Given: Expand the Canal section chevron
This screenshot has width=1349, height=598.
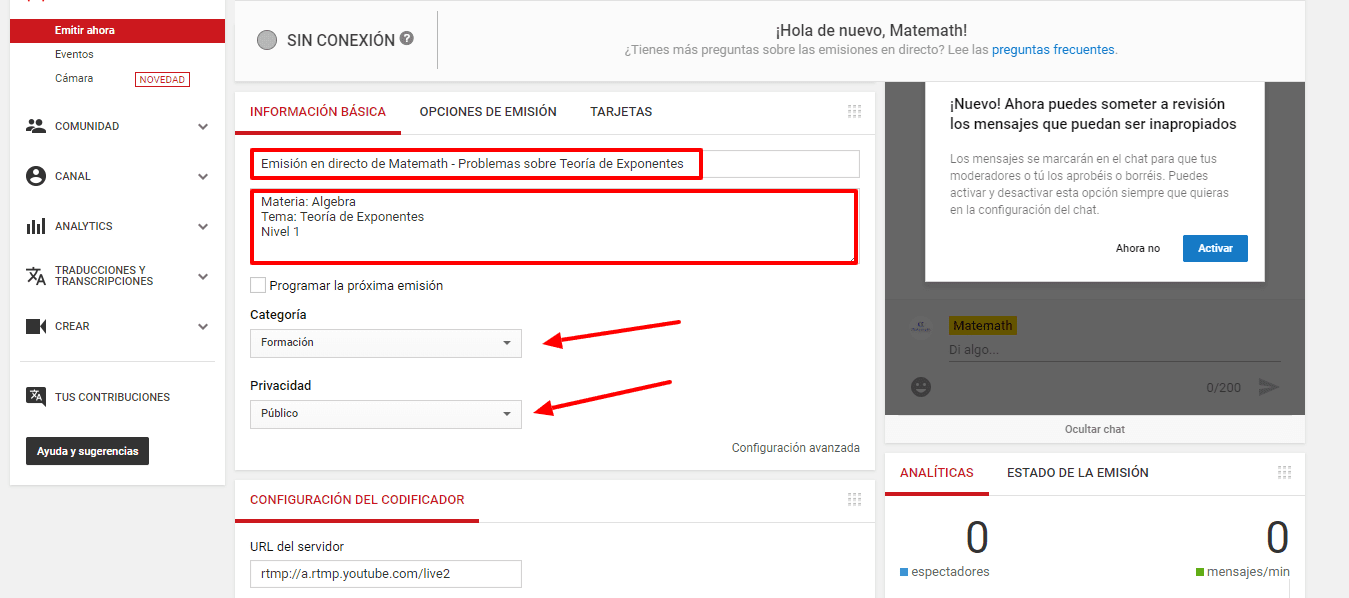Looking at the screenshot, I should point(203,177).
